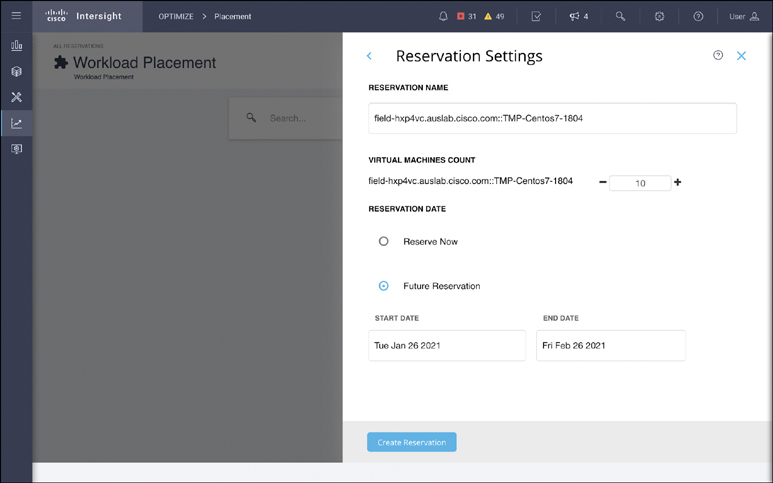Open the settings gear icon
Screen dimensions: 773x483
click(660, 16)
